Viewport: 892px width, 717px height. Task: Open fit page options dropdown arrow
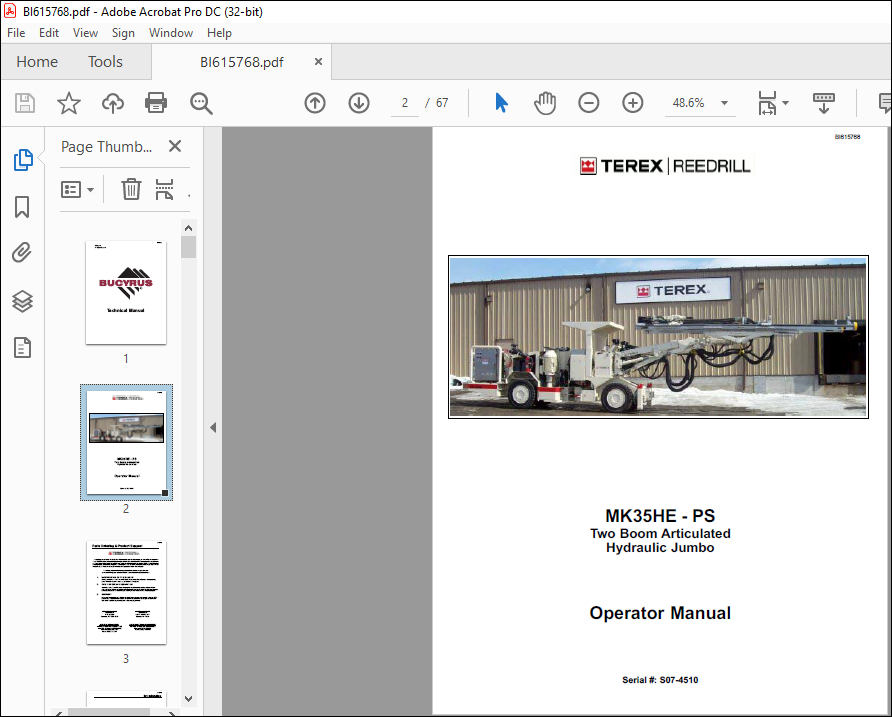(786, 103)
